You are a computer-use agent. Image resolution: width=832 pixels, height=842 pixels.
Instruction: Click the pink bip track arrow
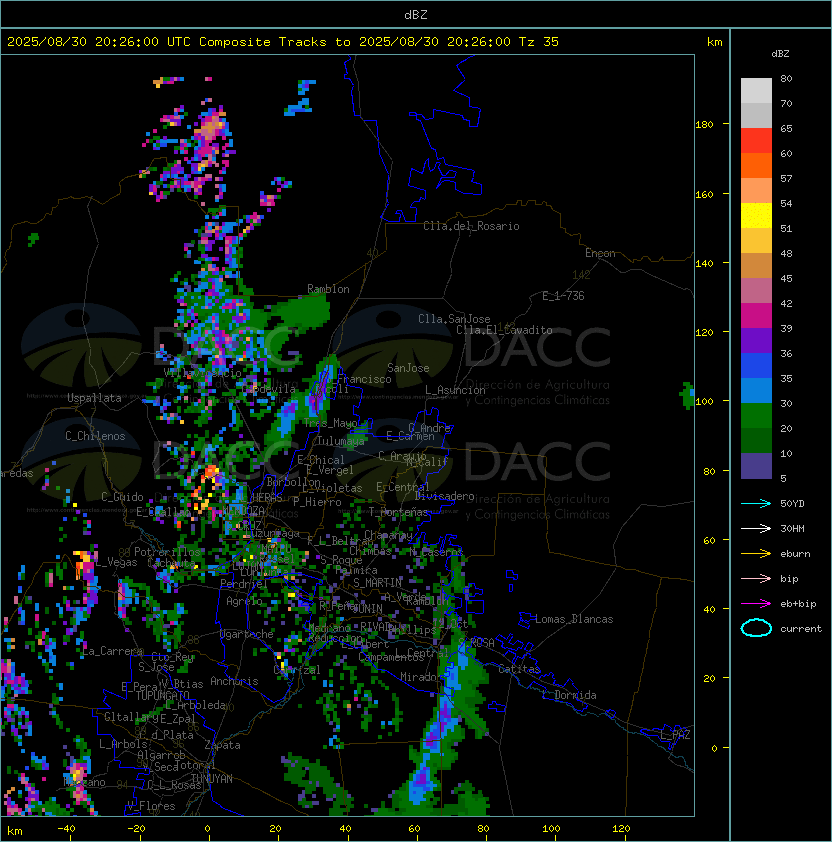pos(756,578)
